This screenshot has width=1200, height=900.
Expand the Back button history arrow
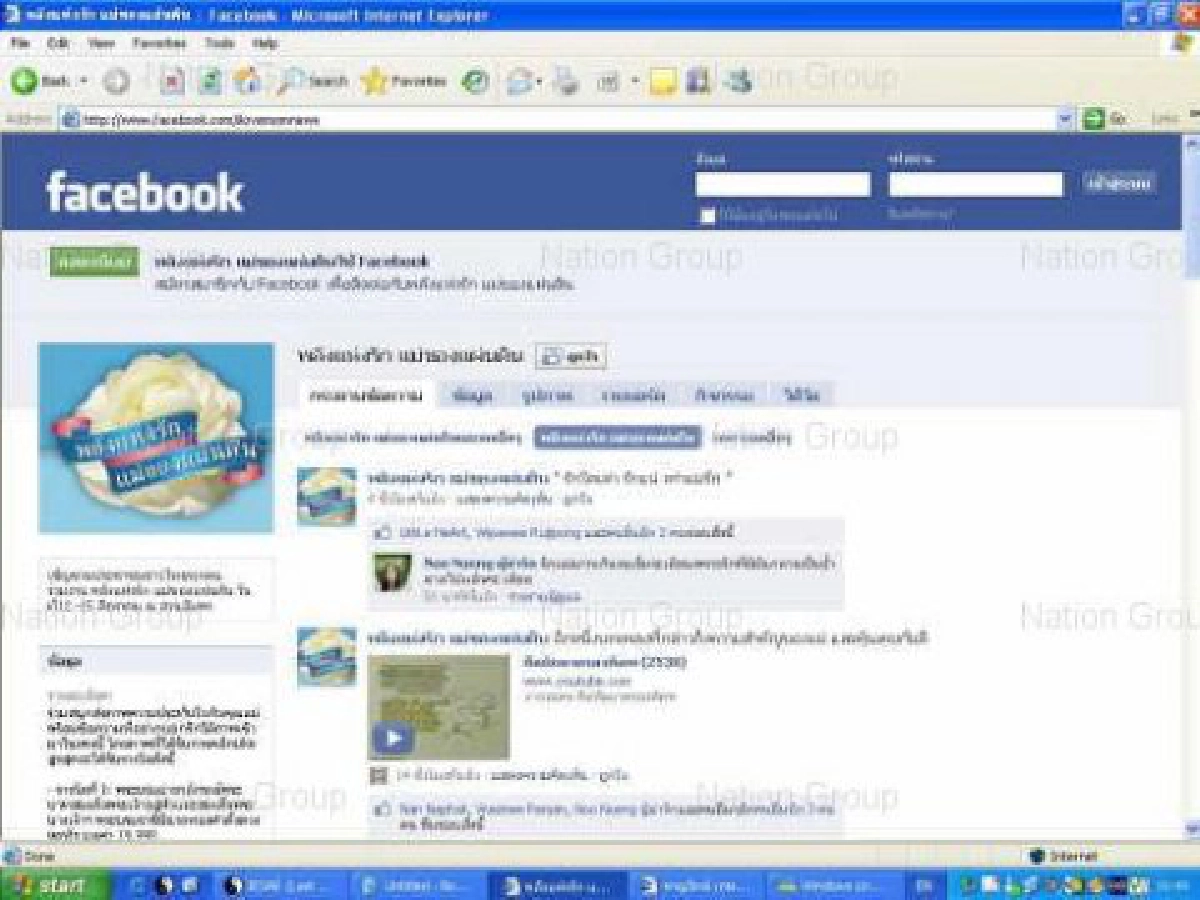click(84, 82)
